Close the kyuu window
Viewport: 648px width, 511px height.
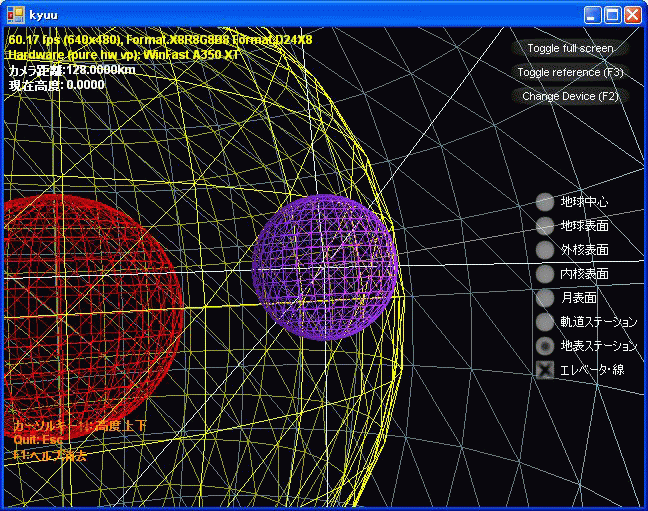[x=634, y=14]
